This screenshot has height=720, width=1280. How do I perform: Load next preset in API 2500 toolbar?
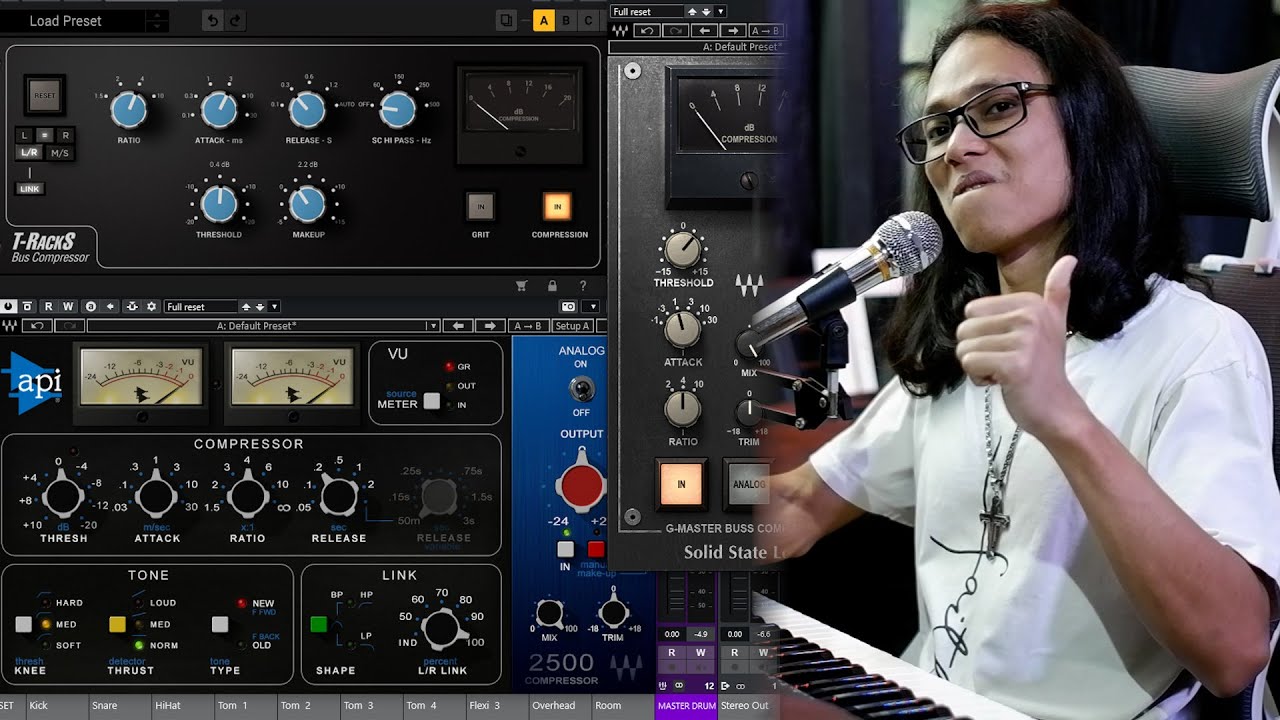click(490, 325)
